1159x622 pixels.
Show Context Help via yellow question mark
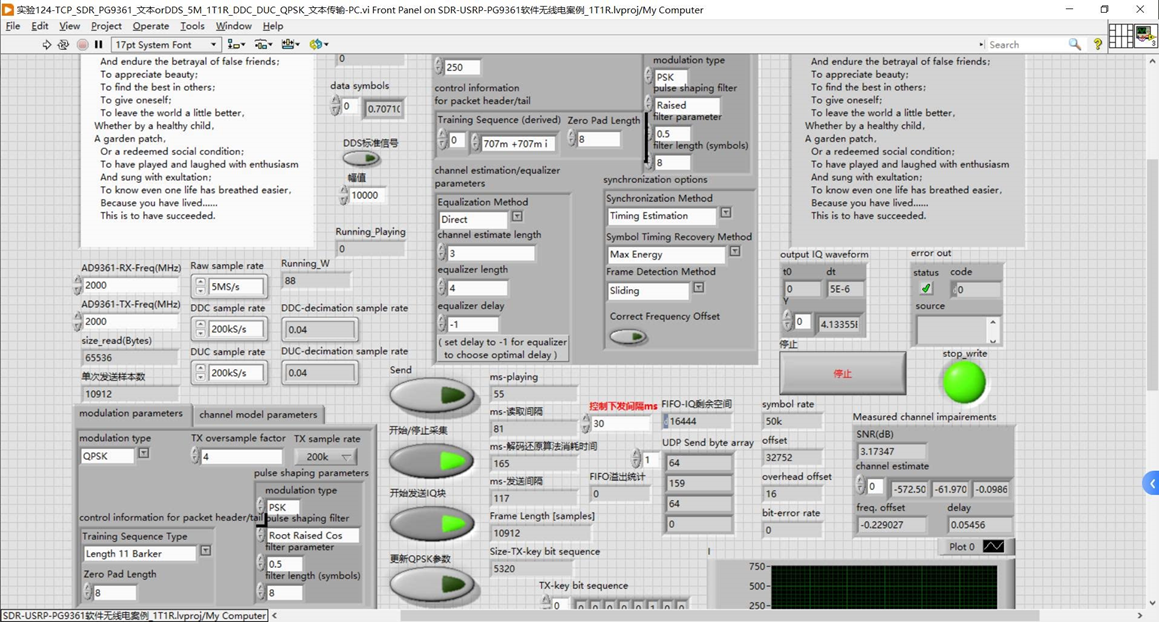1098,44
